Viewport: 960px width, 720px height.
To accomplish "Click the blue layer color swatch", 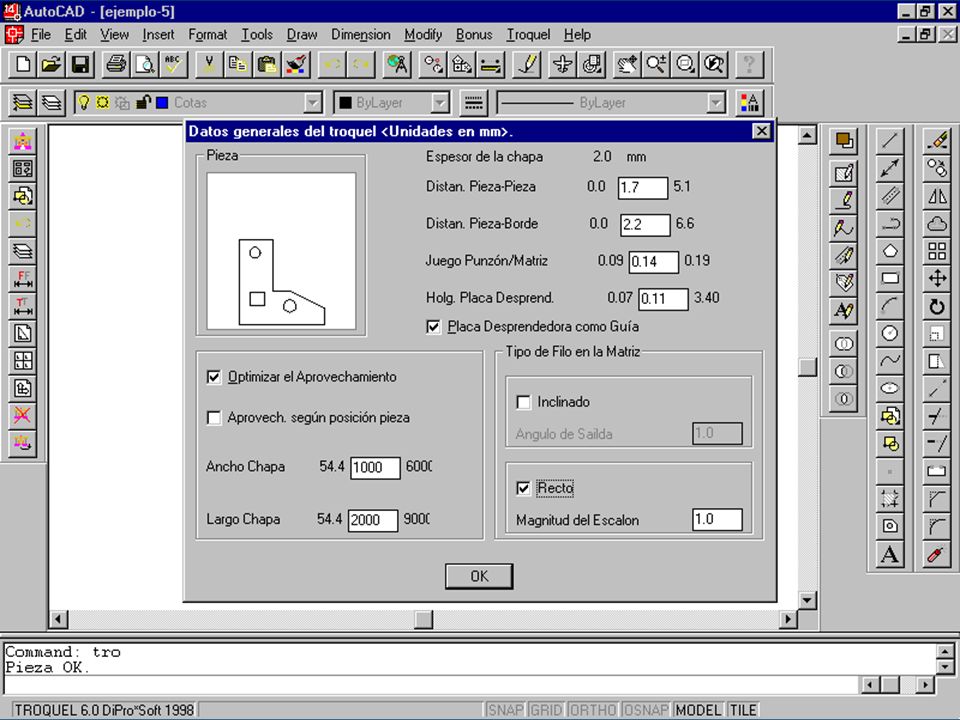I will coord(162,103).
